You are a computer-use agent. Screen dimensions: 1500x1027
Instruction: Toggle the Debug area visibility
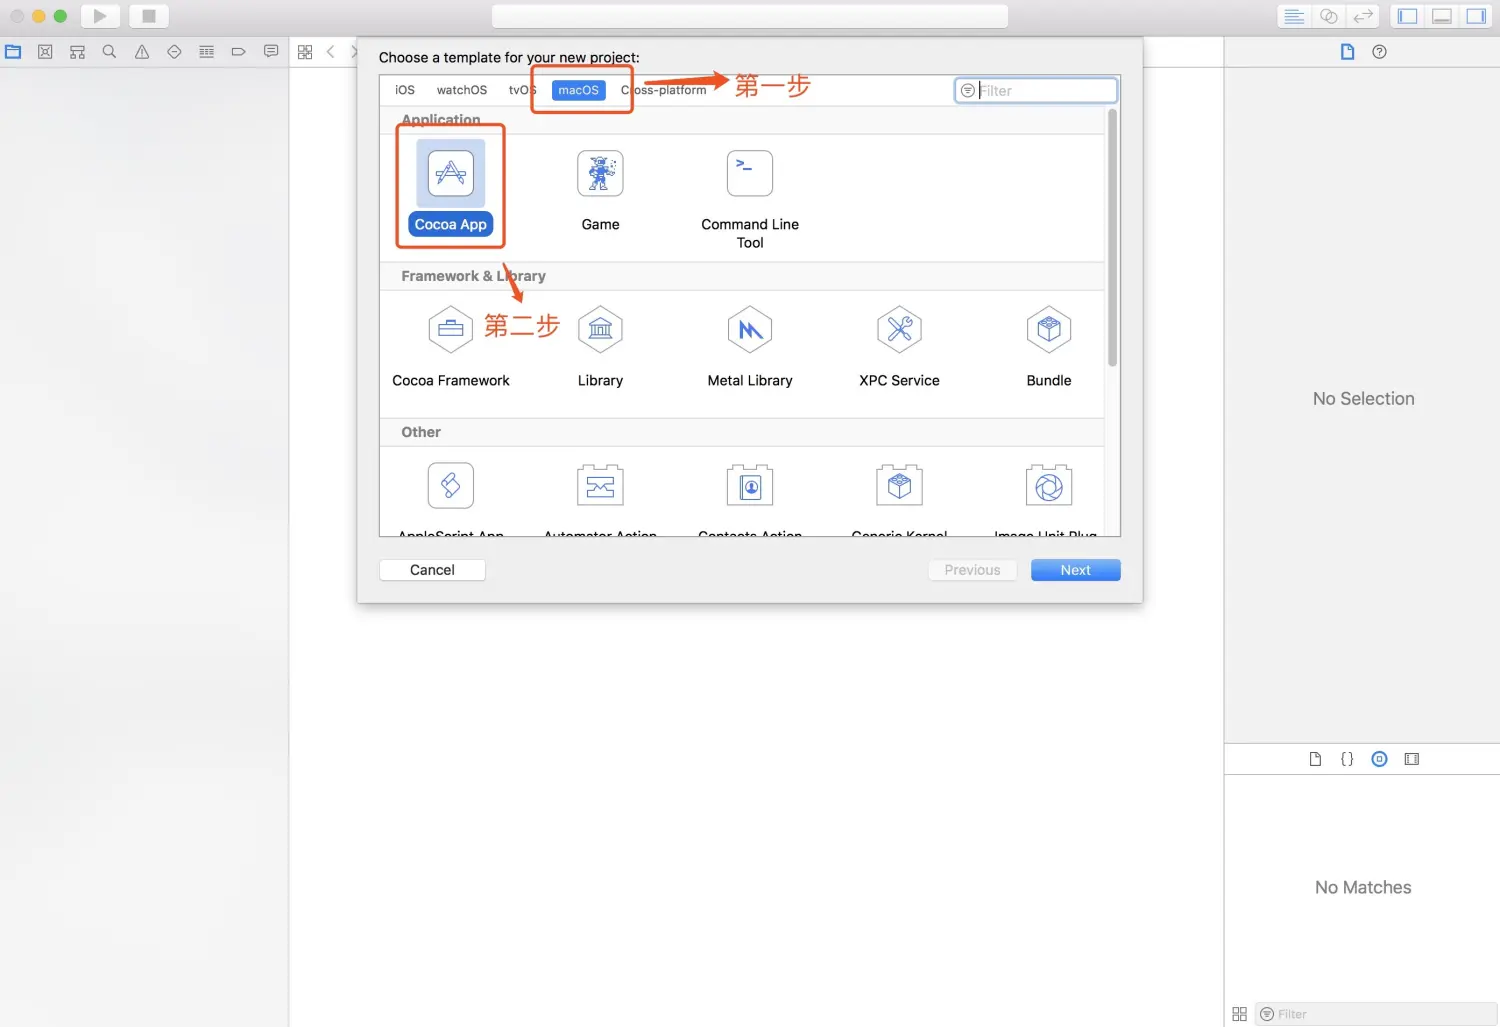[1442, 16]
